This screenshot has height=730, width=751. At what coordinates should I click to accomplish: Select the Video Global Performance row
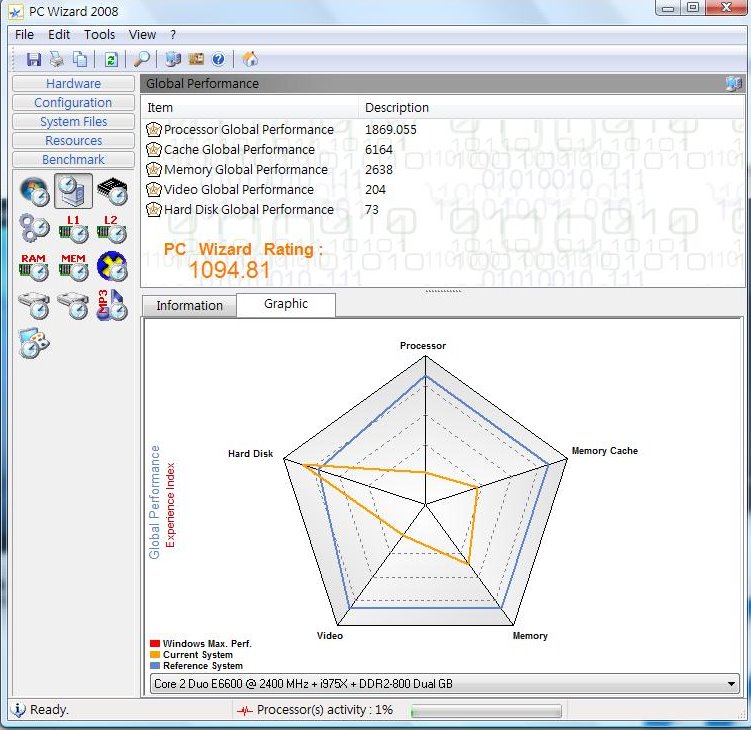point(239,189)
